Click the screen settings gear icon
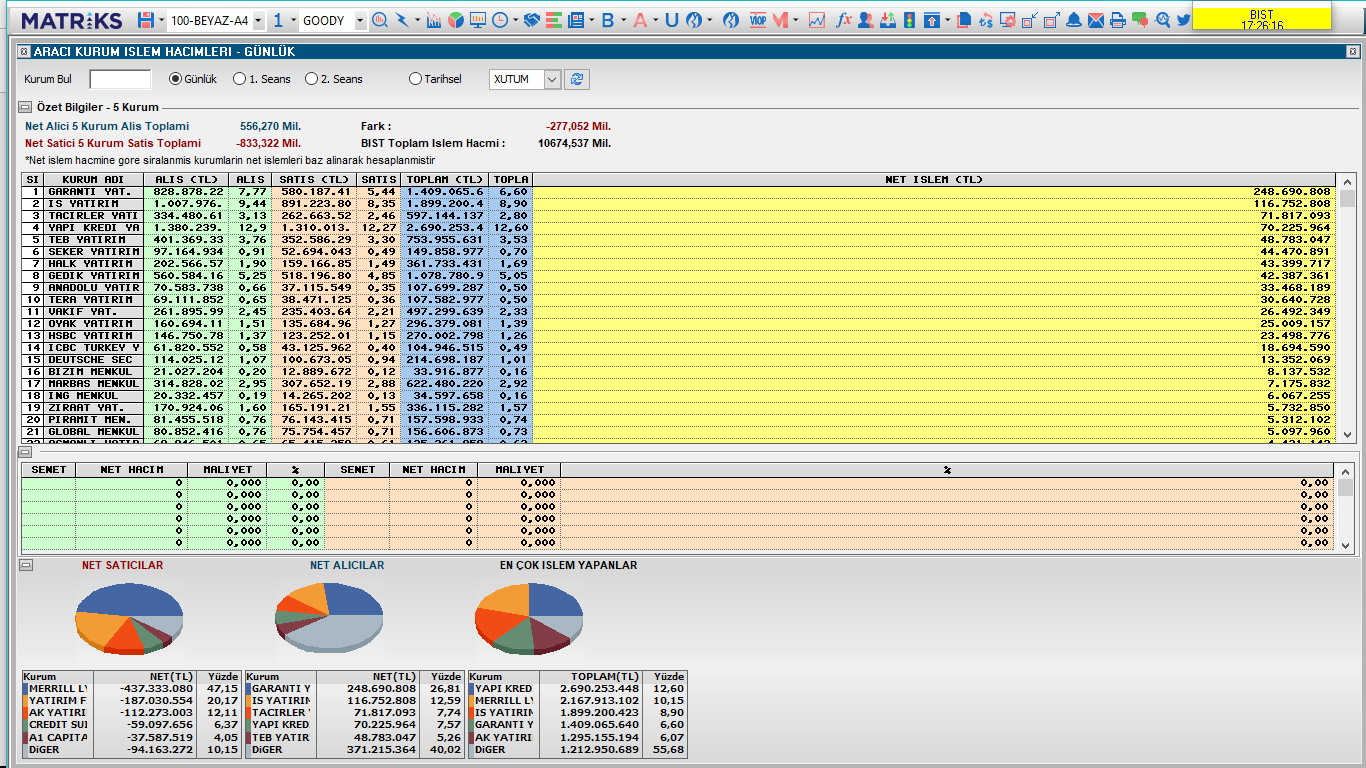The image size is (1366, 768). point(1007,20)
